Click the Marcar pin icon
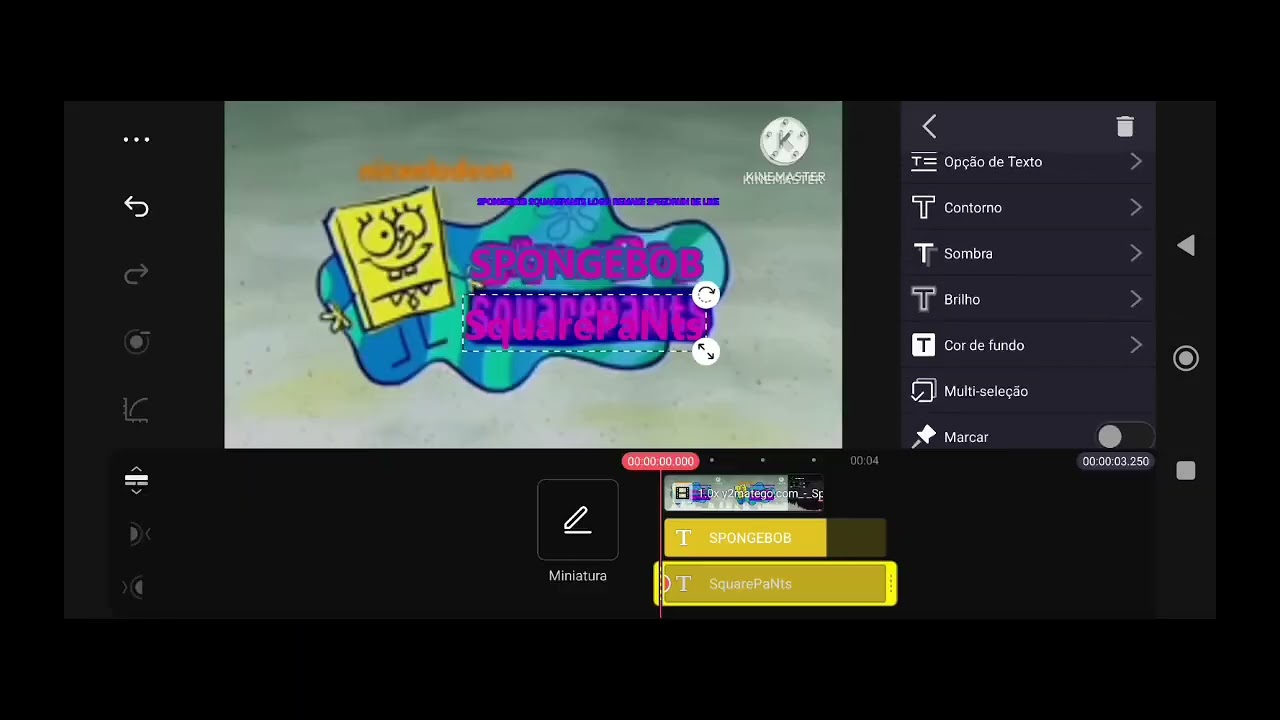 pos(924,437)
